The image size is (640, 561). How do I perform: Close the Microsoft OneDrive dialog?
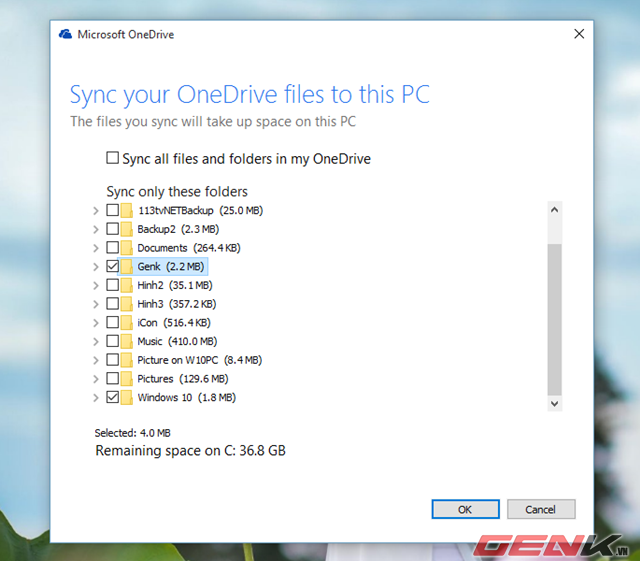coord(579,34)
